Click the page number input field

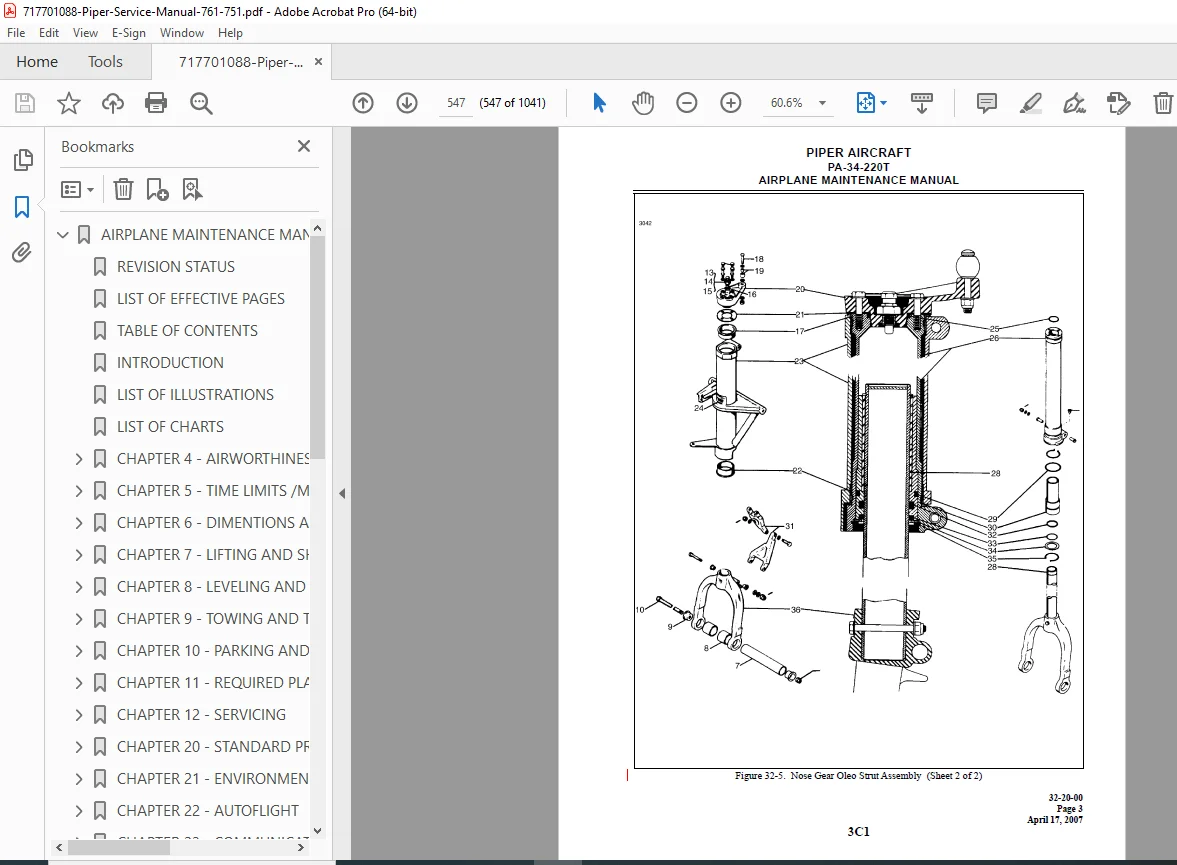(456, 103)
